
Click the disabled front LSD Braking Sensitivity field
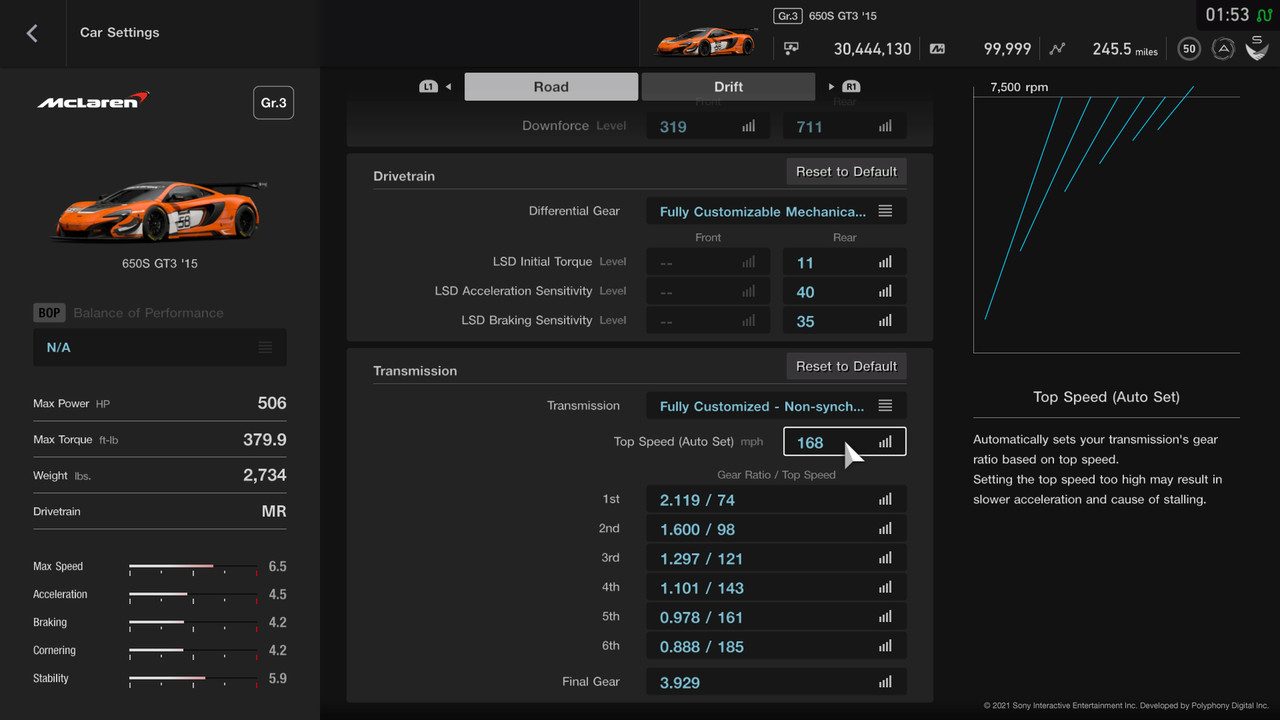pos(708,321)
